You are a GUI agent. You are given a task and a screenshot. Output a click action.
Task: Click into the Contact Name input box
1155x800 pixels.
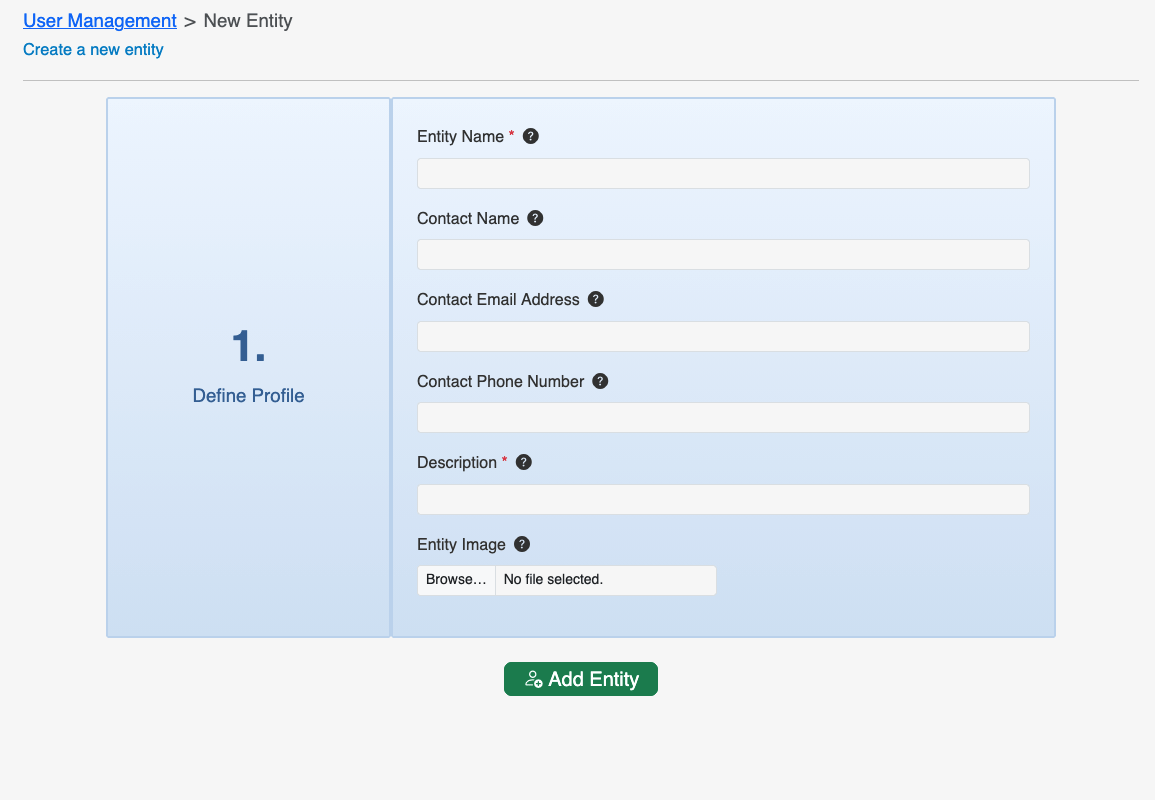pyautogui.click(x=723, y=255)
